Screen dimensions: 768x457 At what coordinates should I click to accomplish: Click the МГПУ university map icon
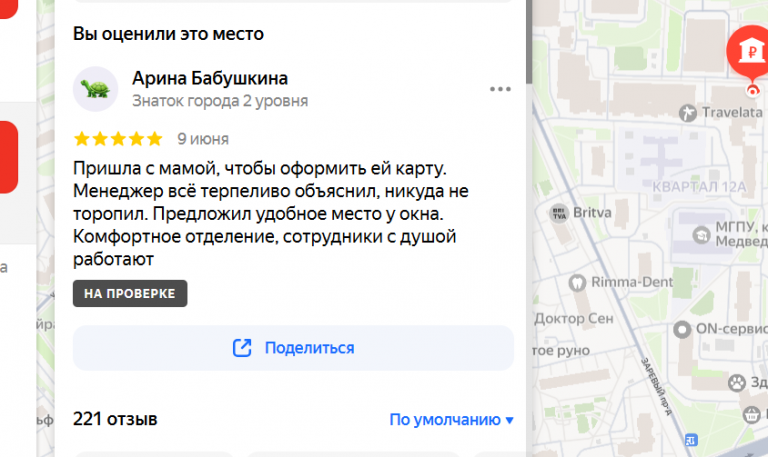point(701,235)
